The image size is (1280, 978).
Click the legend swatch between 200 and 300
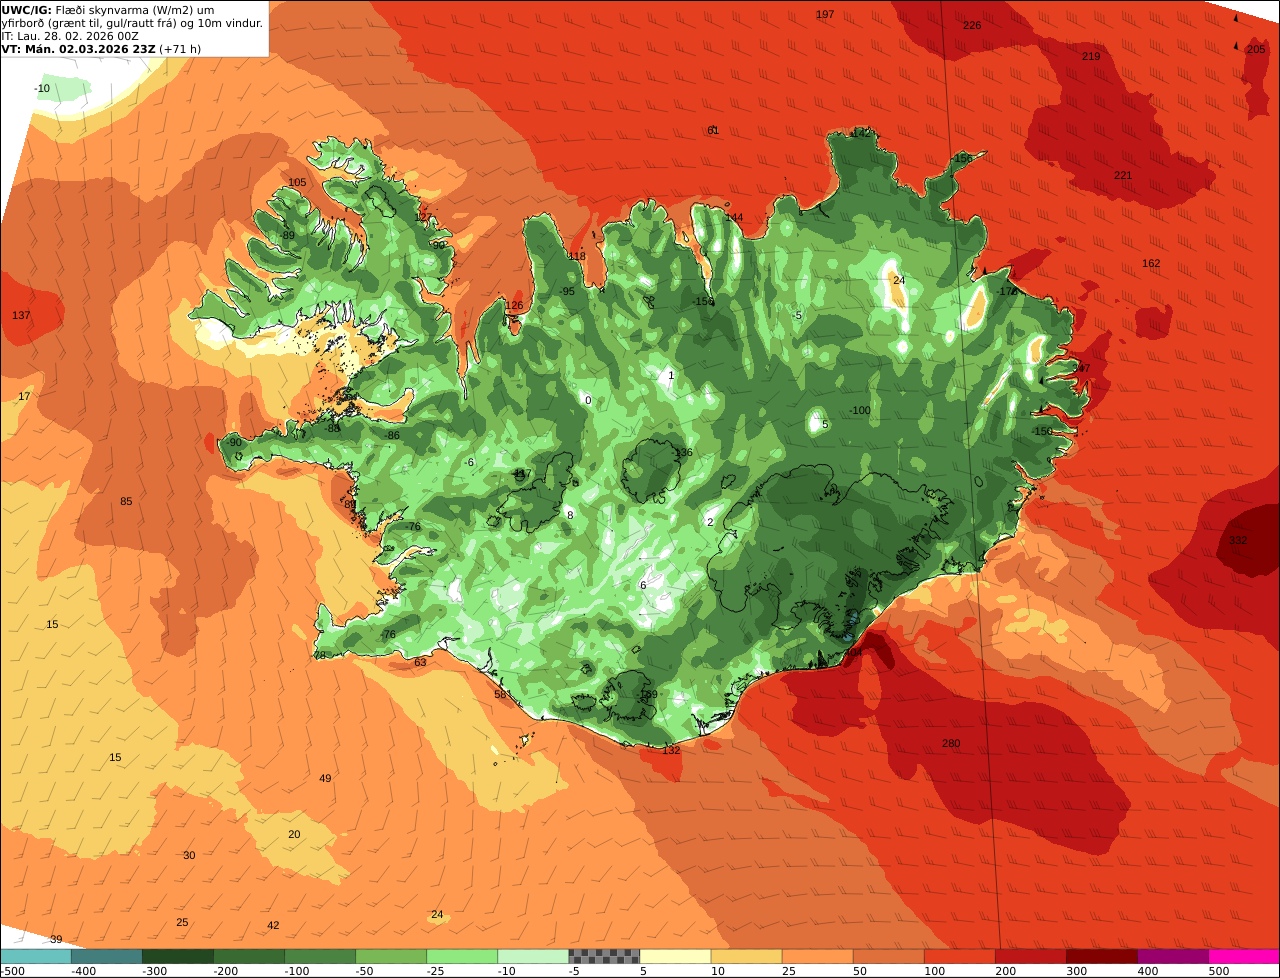1029,956
